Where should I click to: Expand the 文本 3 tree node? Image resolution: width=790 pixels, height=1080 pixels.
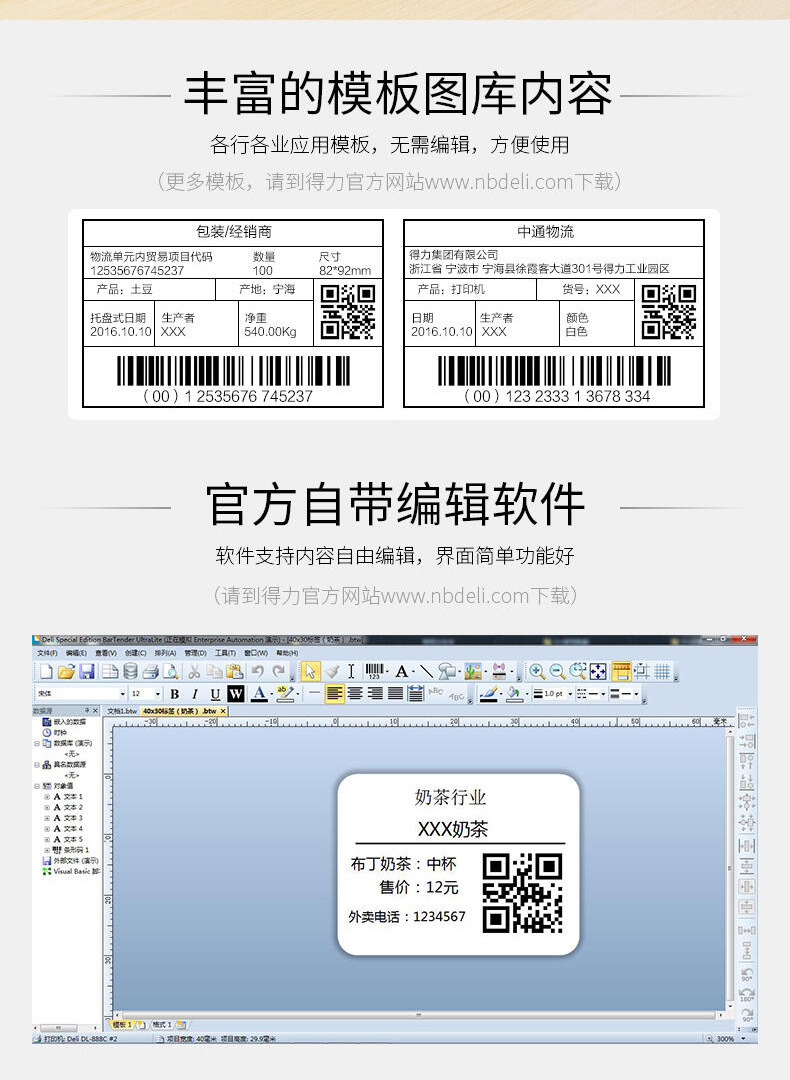point(47,818)
